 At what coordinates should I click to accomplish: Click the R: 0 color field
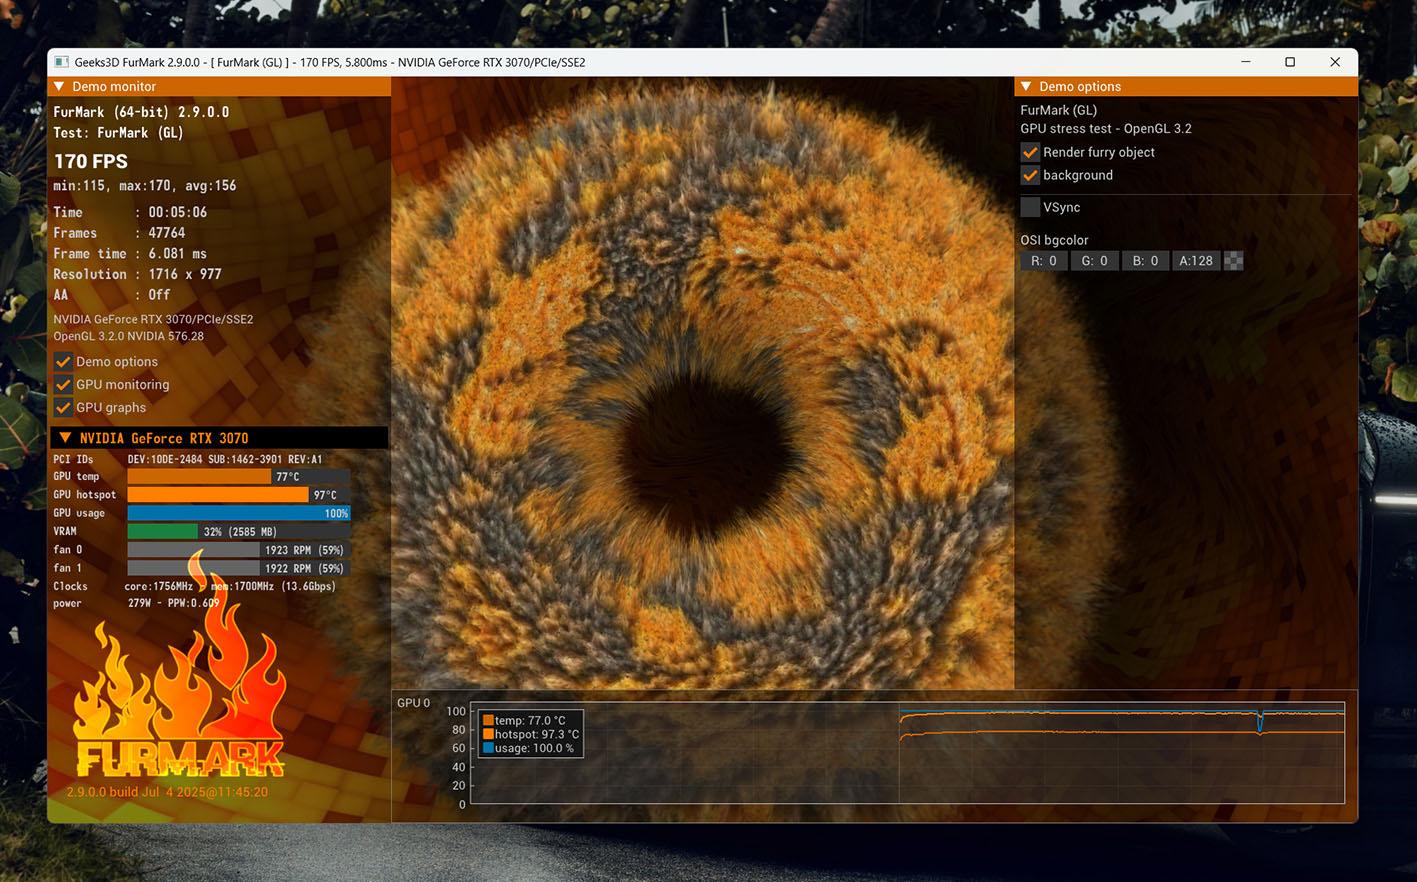click(x=1044, y=261)
